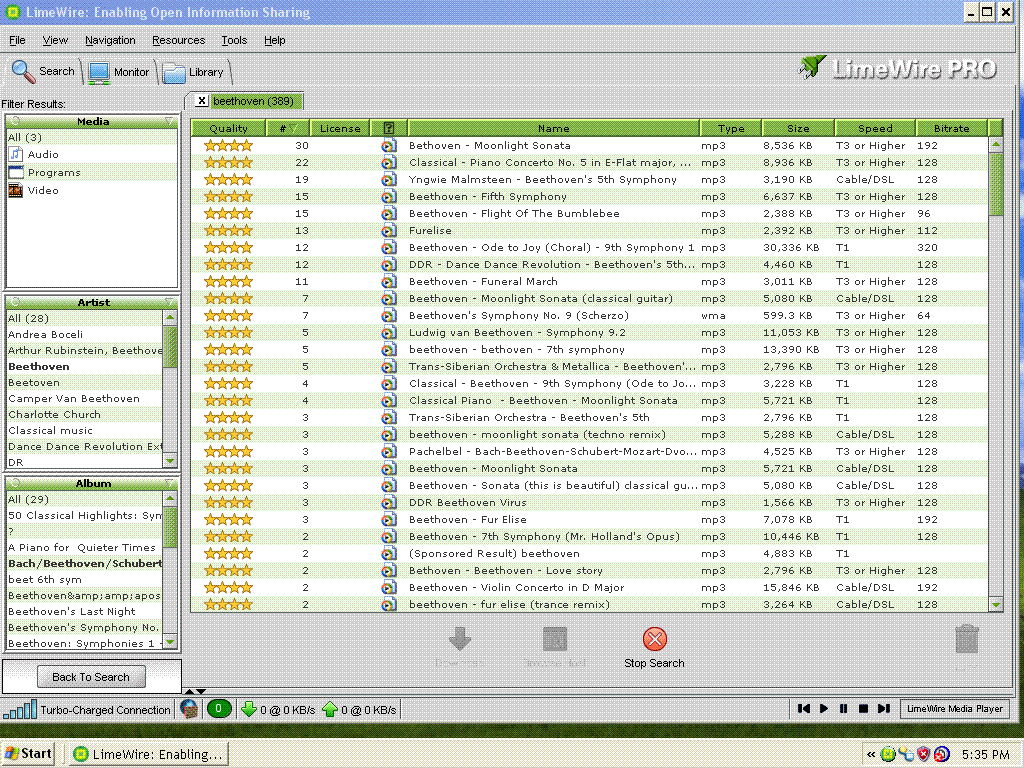Click the icon beside Beethoven - Funeral March

(389, 281)
